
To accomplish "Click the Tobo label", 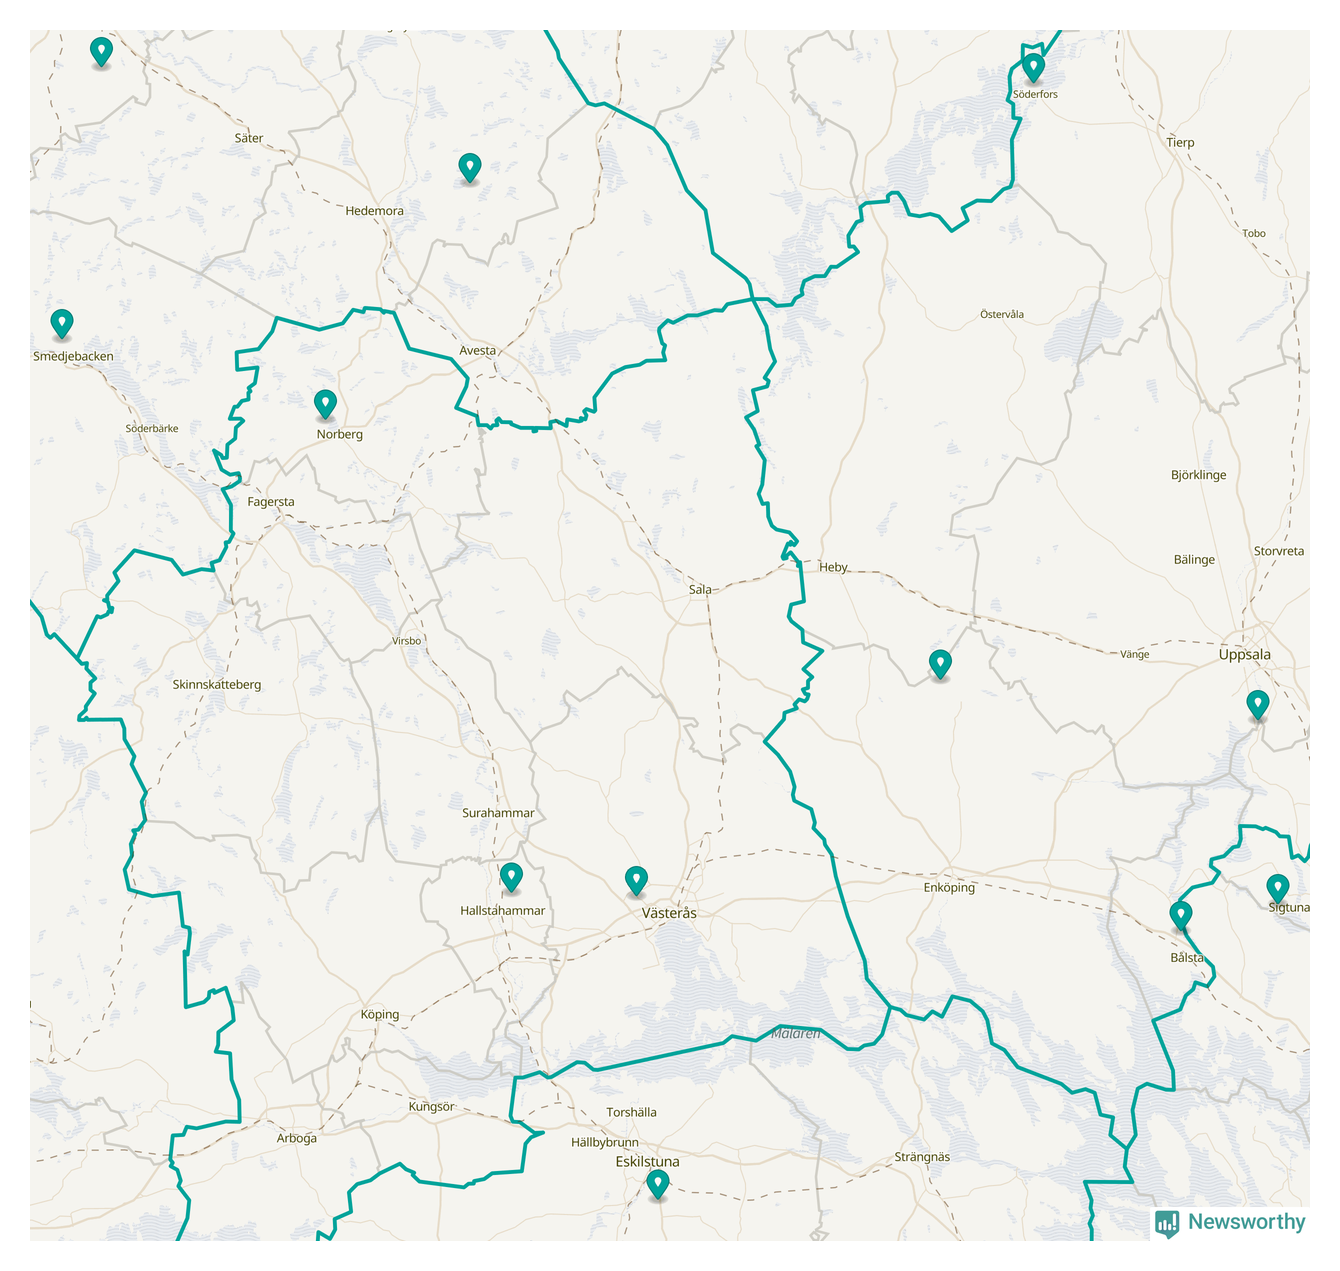I will click(x=1254, y=233).
